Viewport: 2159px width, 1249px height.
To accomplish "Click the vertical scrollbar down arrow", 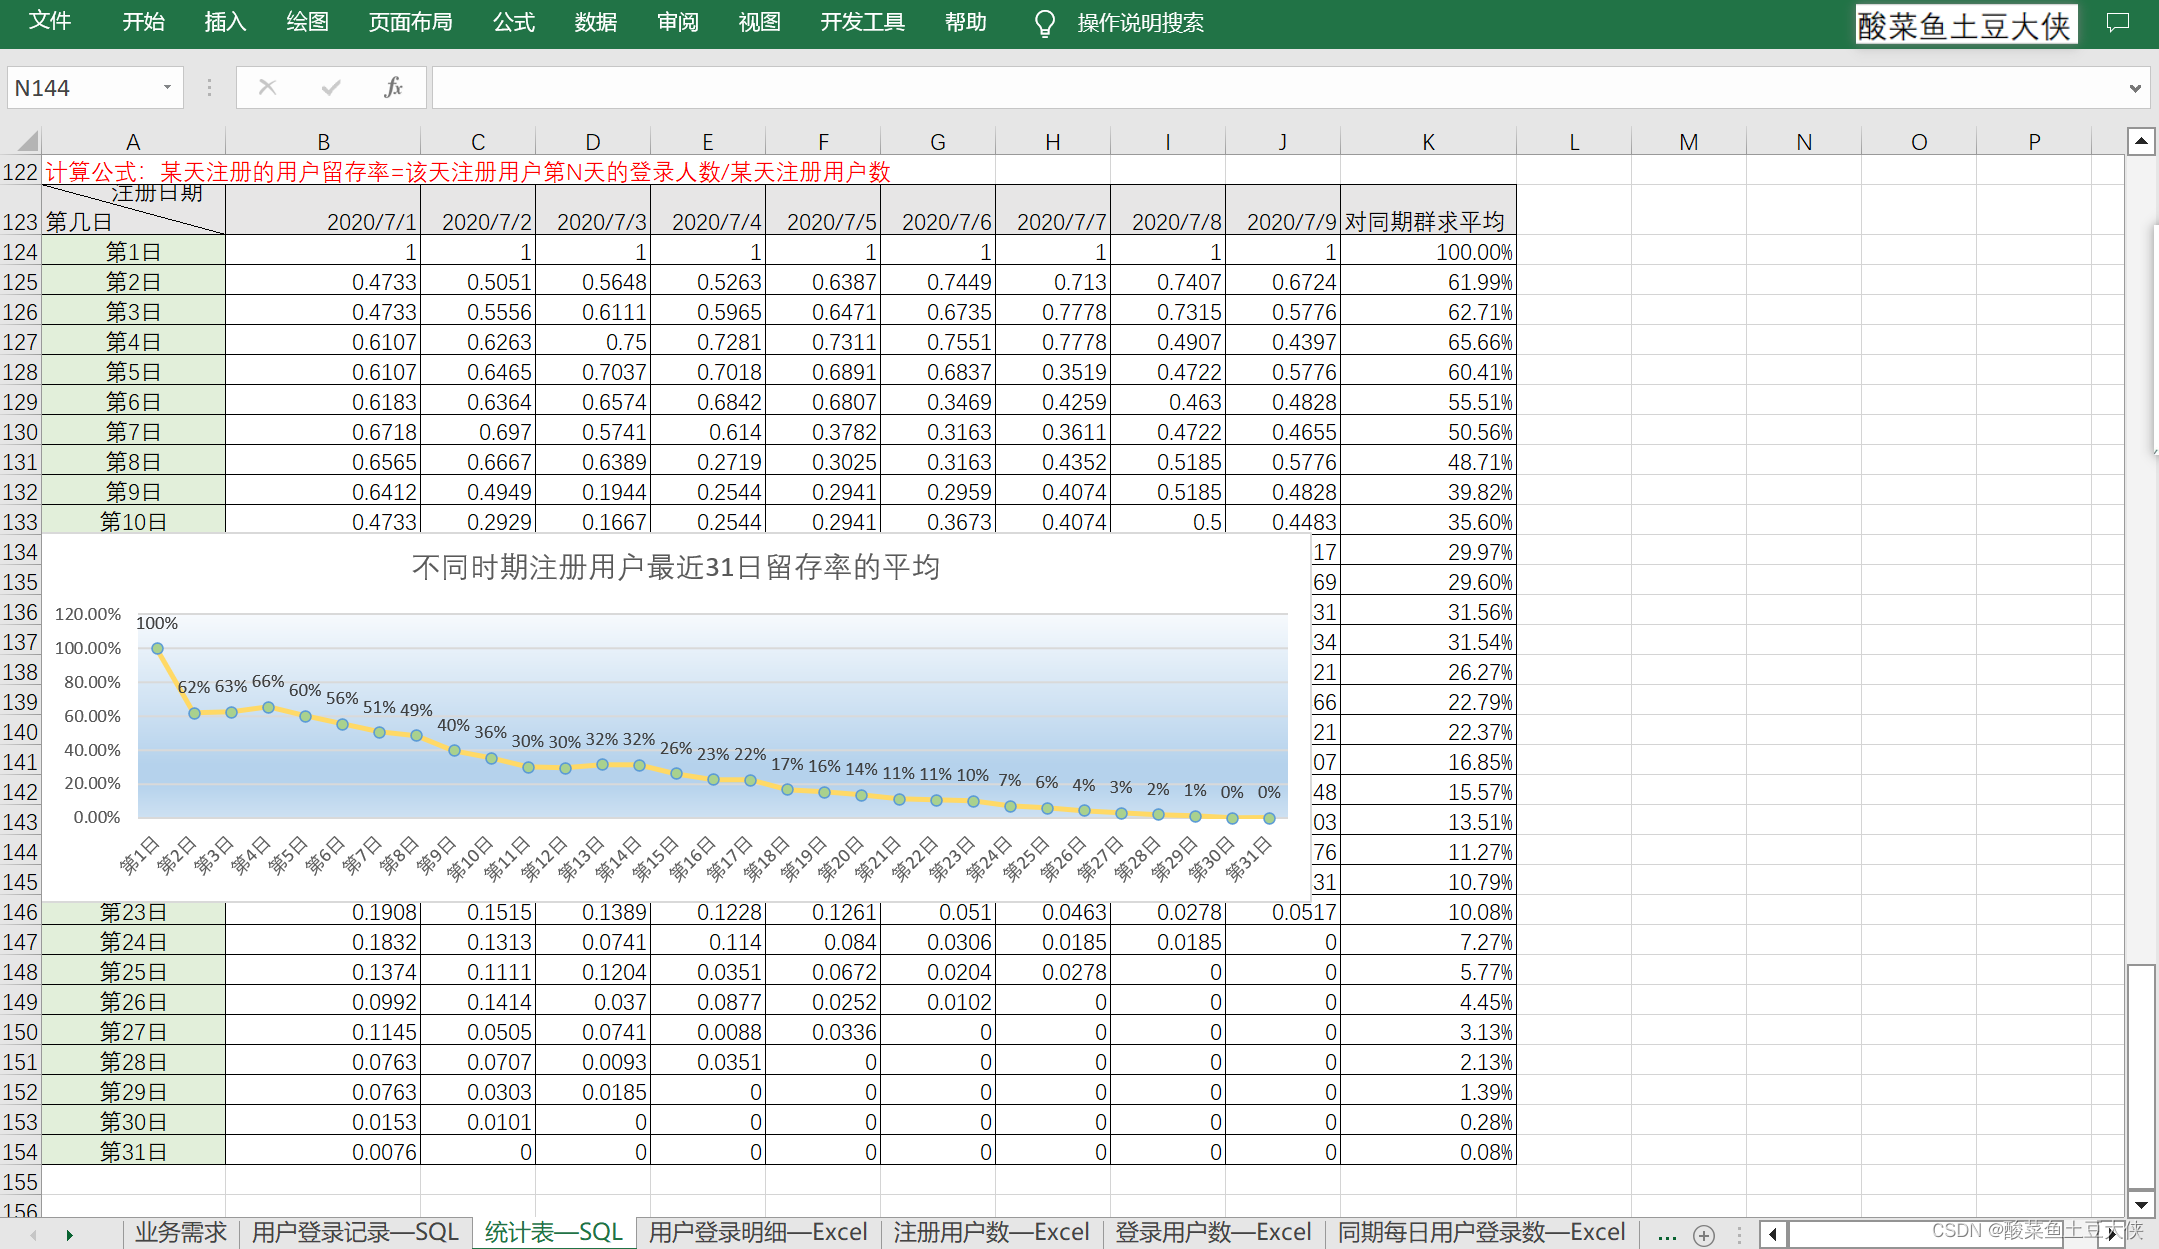I will click(2141, 1204).
